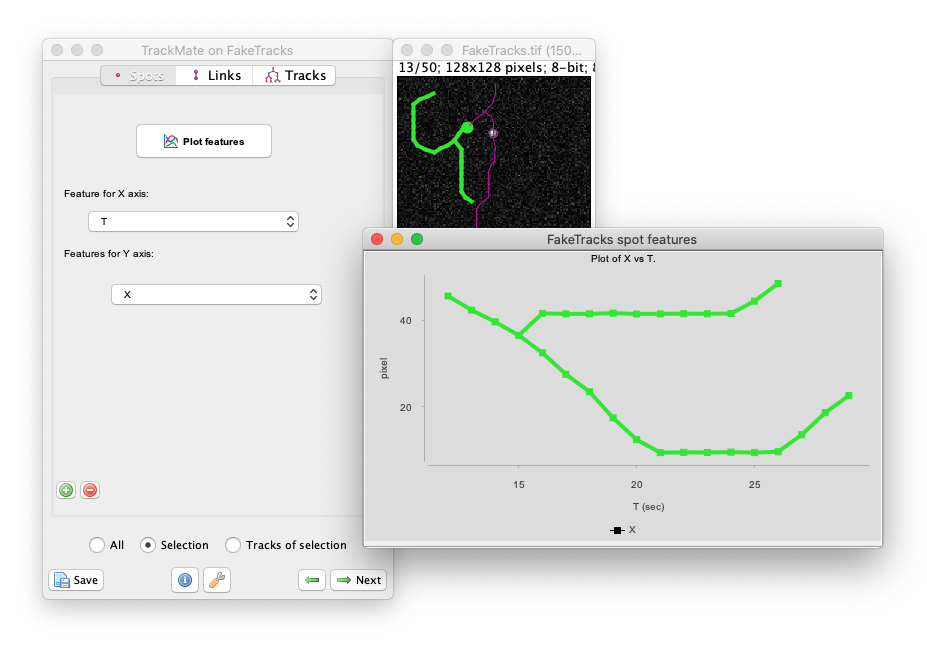The width and height of the screenshot is (927, 665).
Task: Click the wrench settings icon button
Action: 216,580
